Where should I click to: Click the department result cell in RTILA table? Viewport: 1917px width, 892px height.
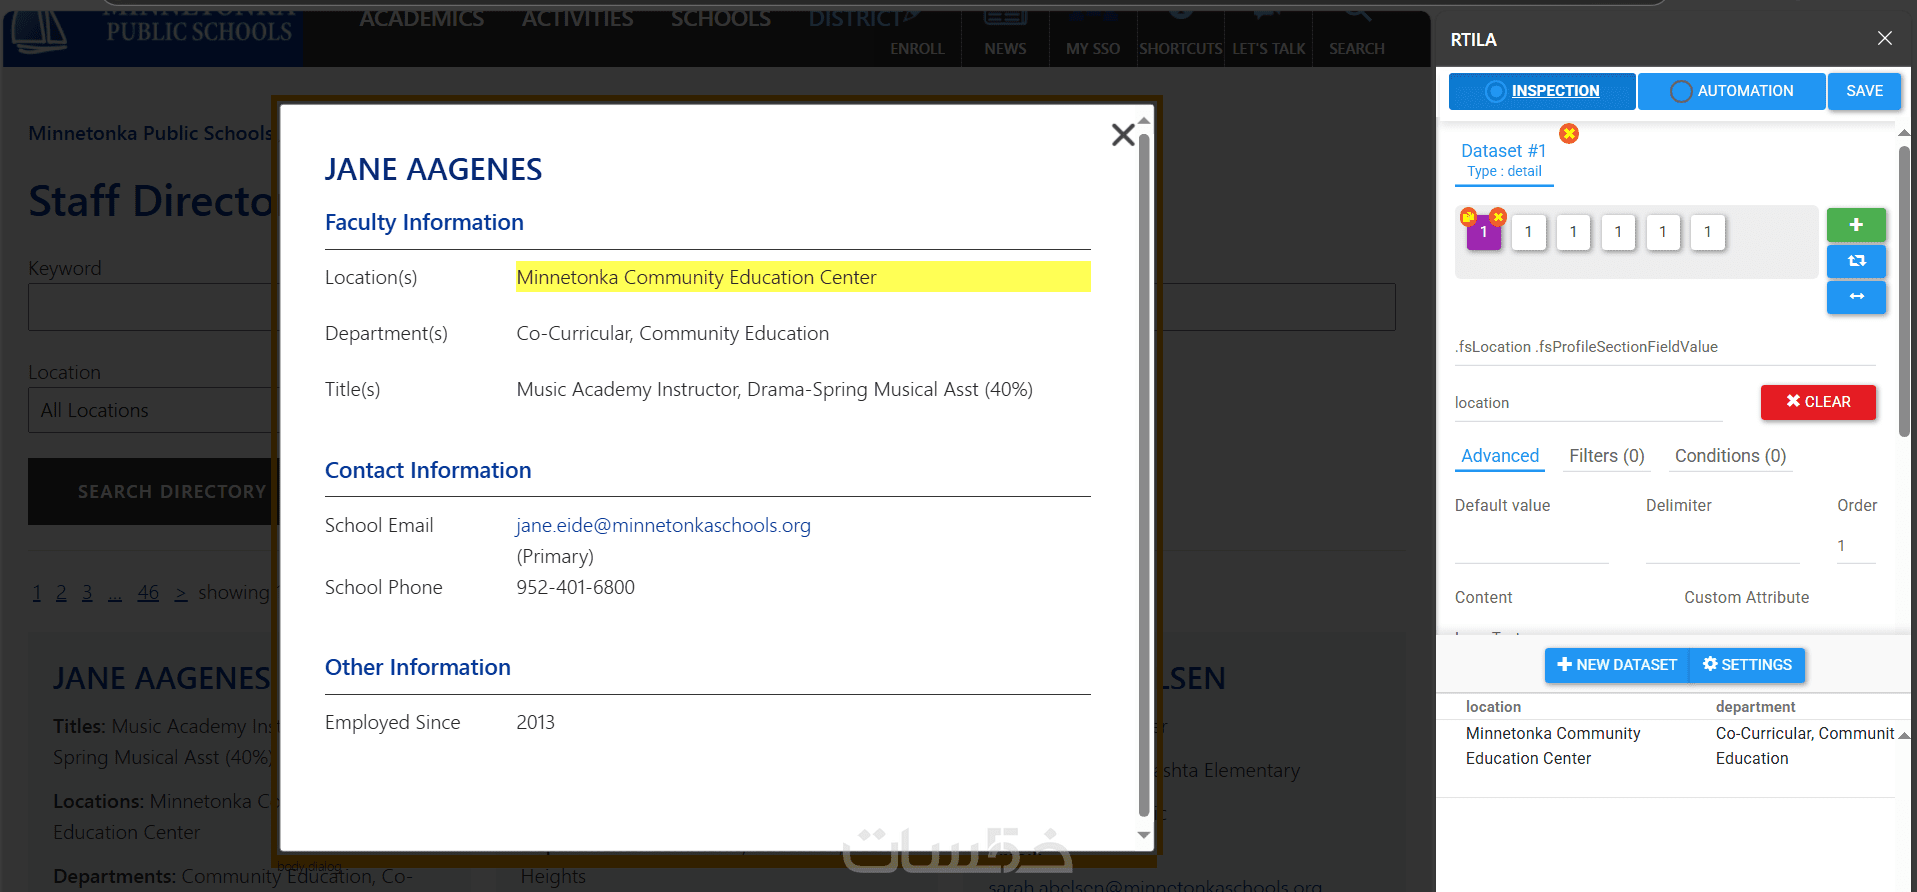(x=1805, y=746)
